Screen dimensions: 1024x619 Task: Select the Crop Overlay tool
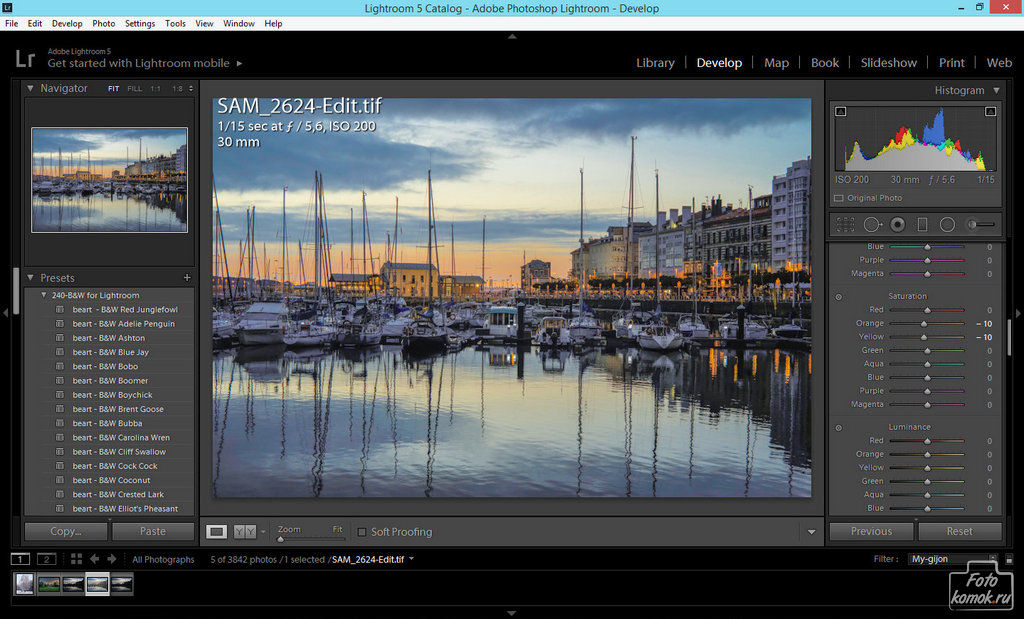[845, 225]
